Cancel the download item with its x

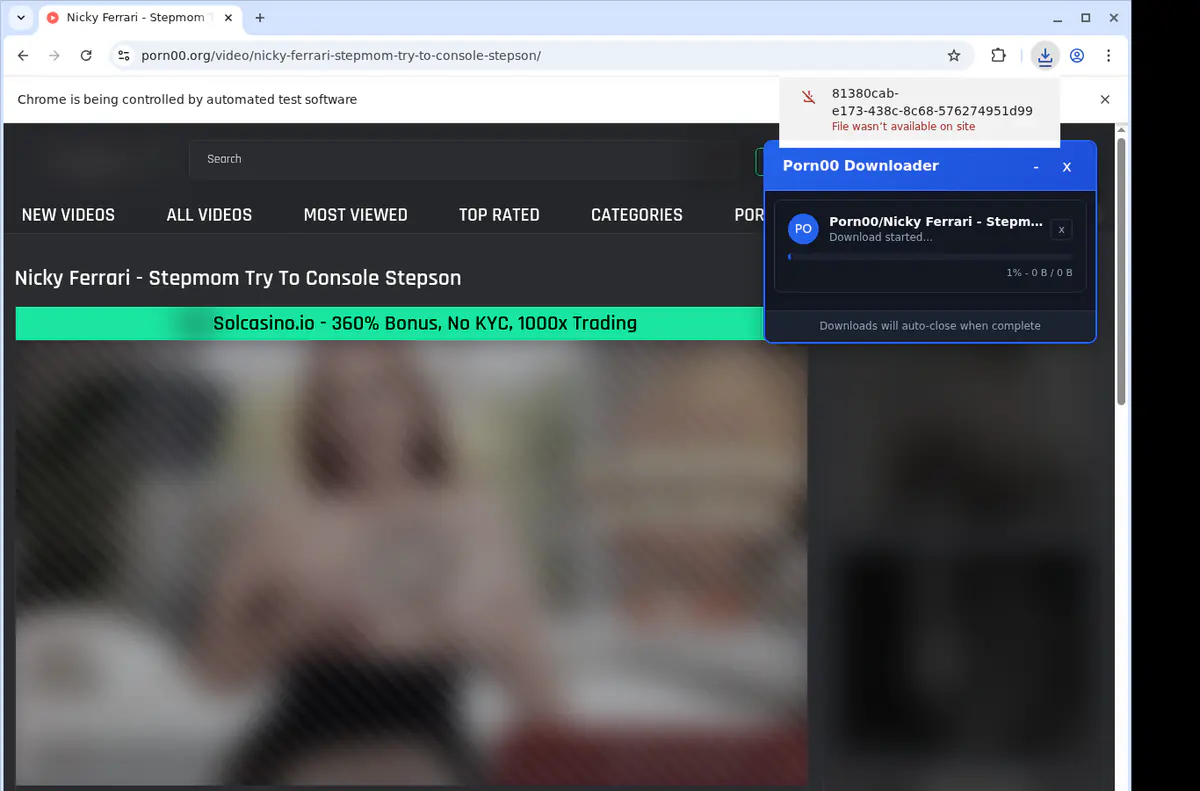[x=1062, y=230]
